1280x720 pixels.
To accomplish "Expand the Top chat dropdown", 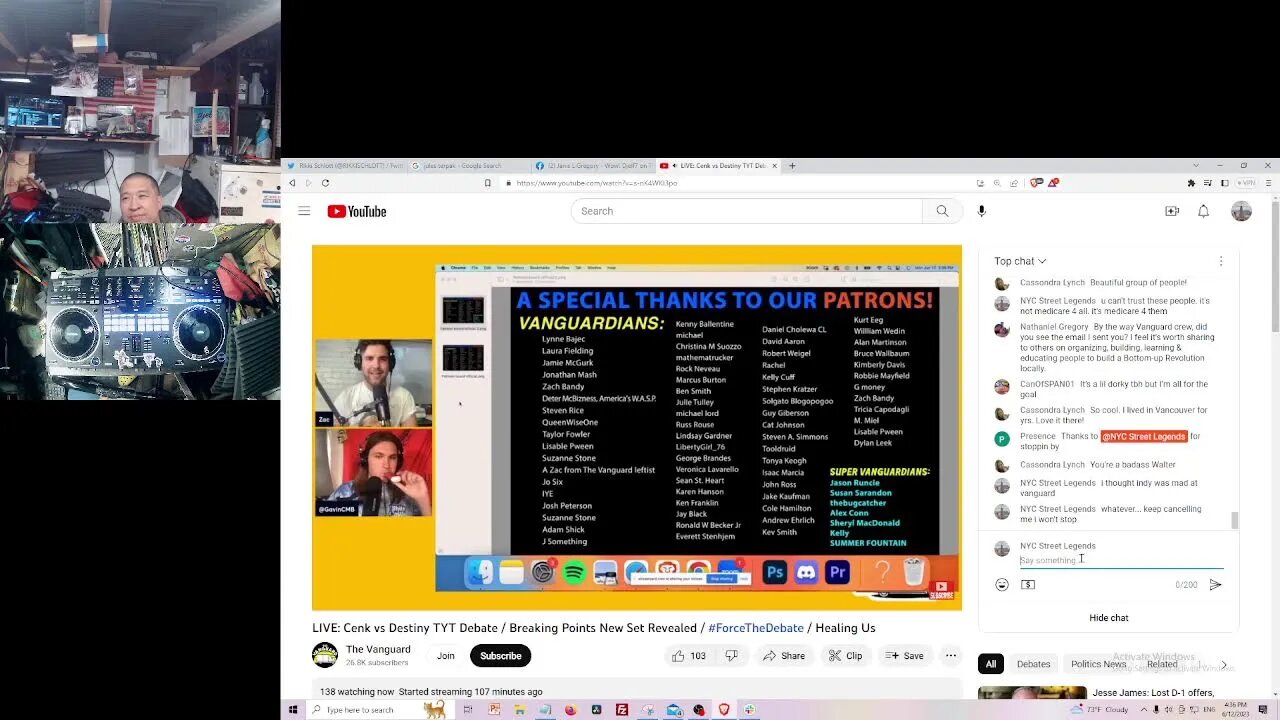I will [1020, 261].
